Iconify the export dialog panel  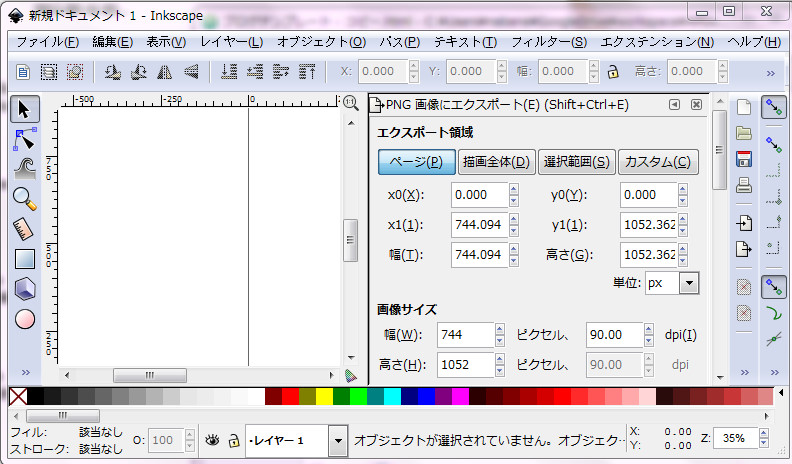(674, 105)
